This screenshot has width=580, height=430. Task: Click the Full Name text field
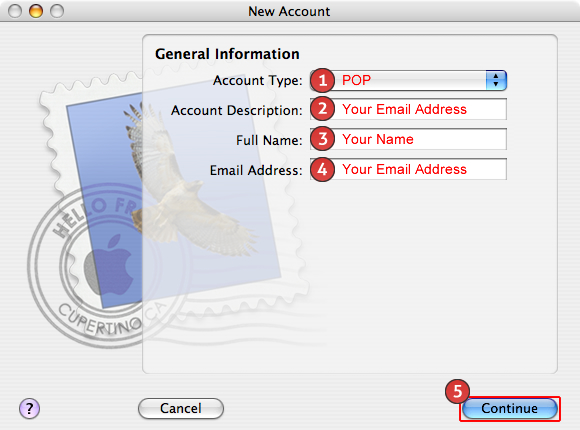click(x=408, y=139)
